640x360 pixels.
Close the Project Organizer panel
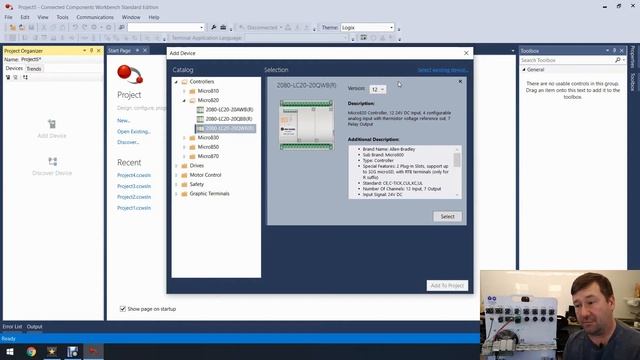tap(99, 51)
